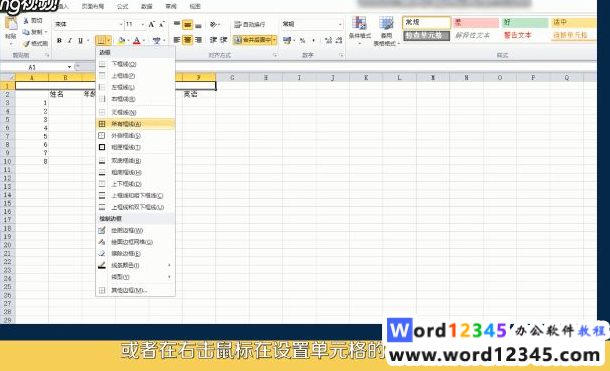Click the Wrap Text button
610x371 pixels.
pyautogui.click(x=250, y=24)
